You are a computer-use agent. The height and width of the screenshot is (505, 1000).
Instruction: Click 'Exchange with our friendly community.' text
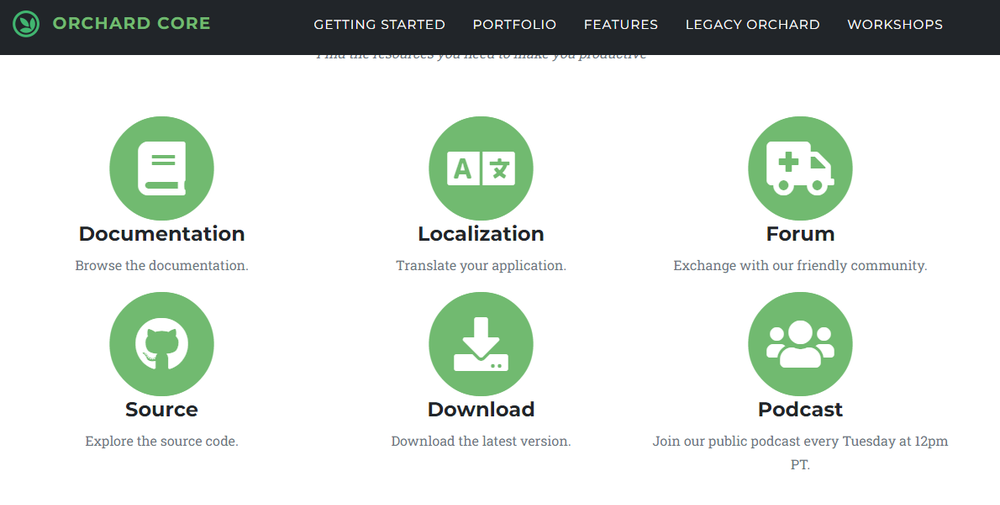pyautogui.click(x=800, y=265)
